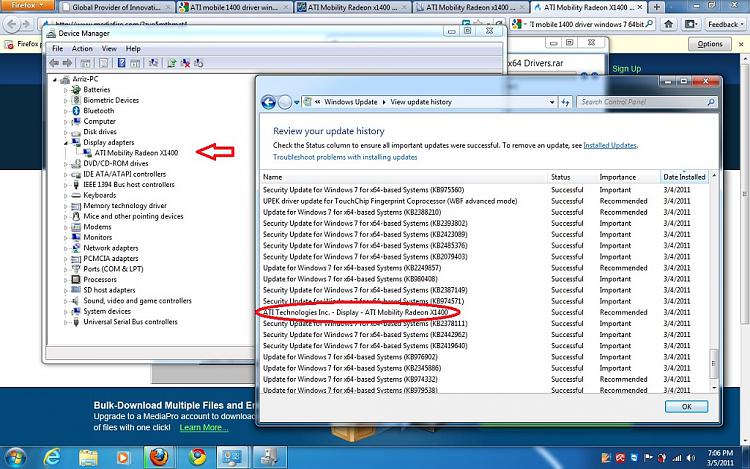Click the Learn More link
This screenshot has width=750, height=469.
[204, 427]
